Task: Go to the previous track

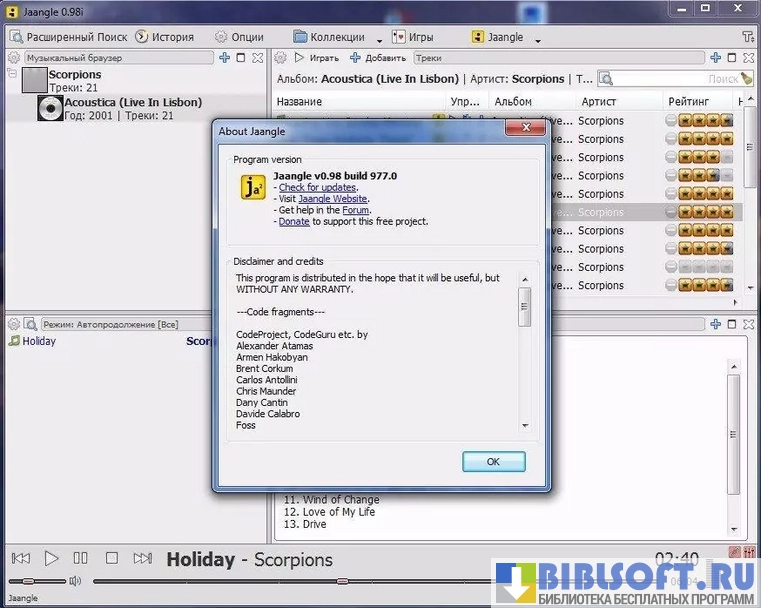Action: click(20, 558)
